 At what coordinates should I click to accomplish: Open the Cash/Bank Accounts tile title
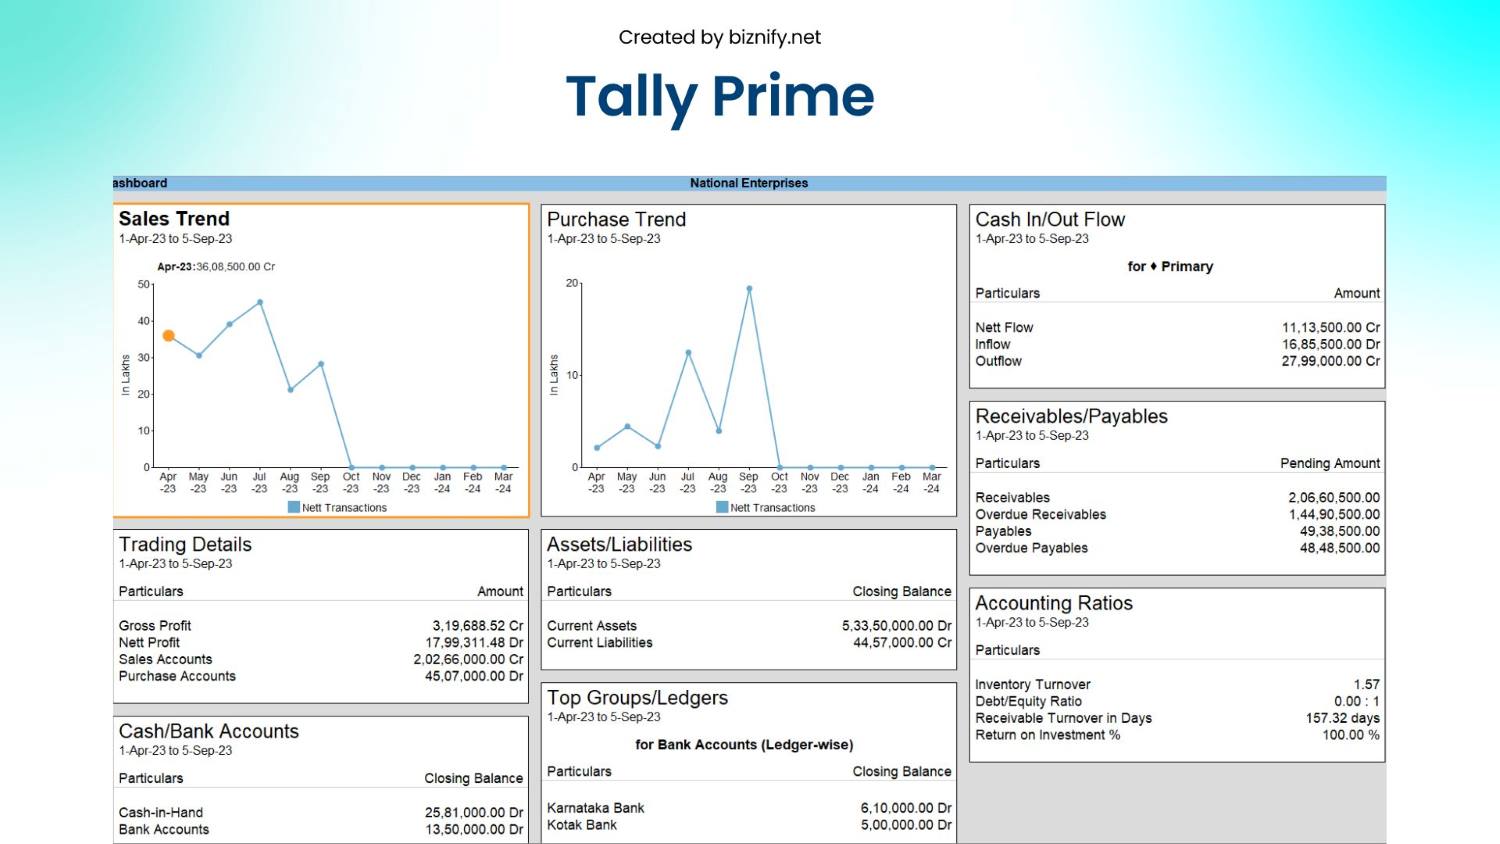(208, 731)
